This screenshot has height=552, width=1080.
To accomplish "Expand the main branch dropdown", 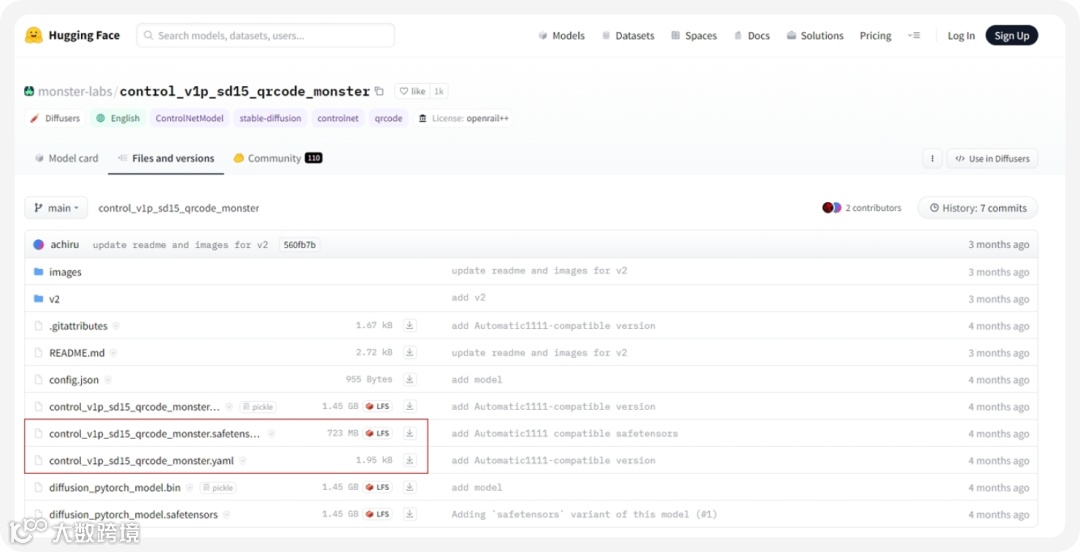I will coord(56,207).
